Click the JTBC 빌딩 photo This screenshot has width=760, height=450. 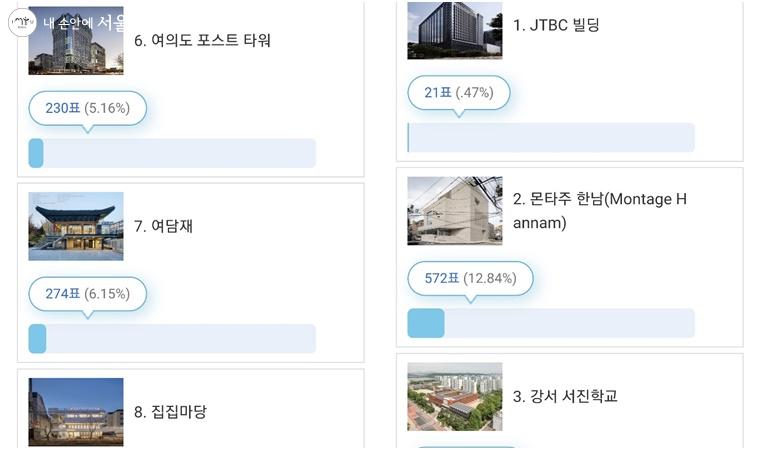coord(455,30)
